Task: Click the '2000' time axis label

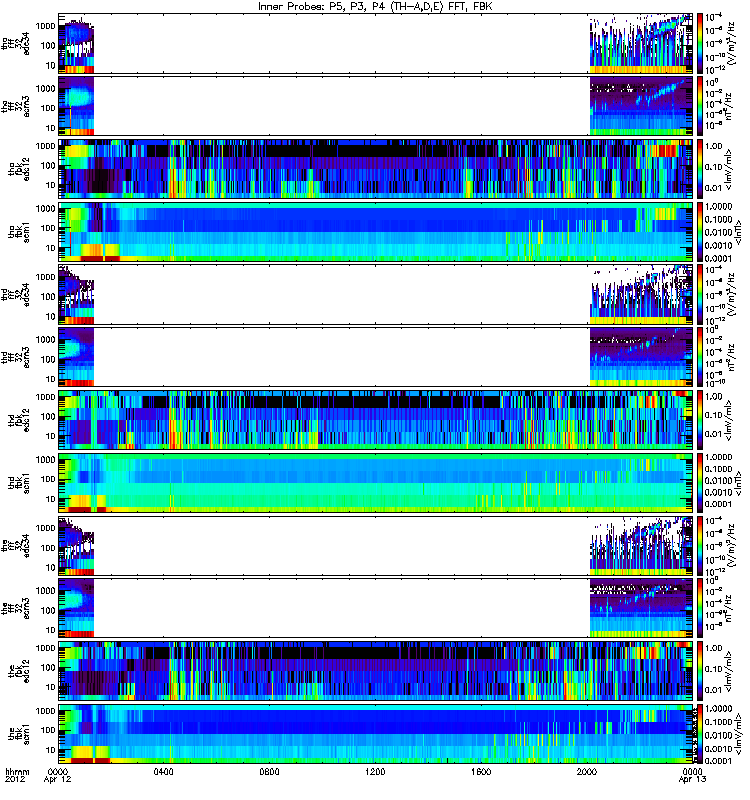Action: [587, 771]
